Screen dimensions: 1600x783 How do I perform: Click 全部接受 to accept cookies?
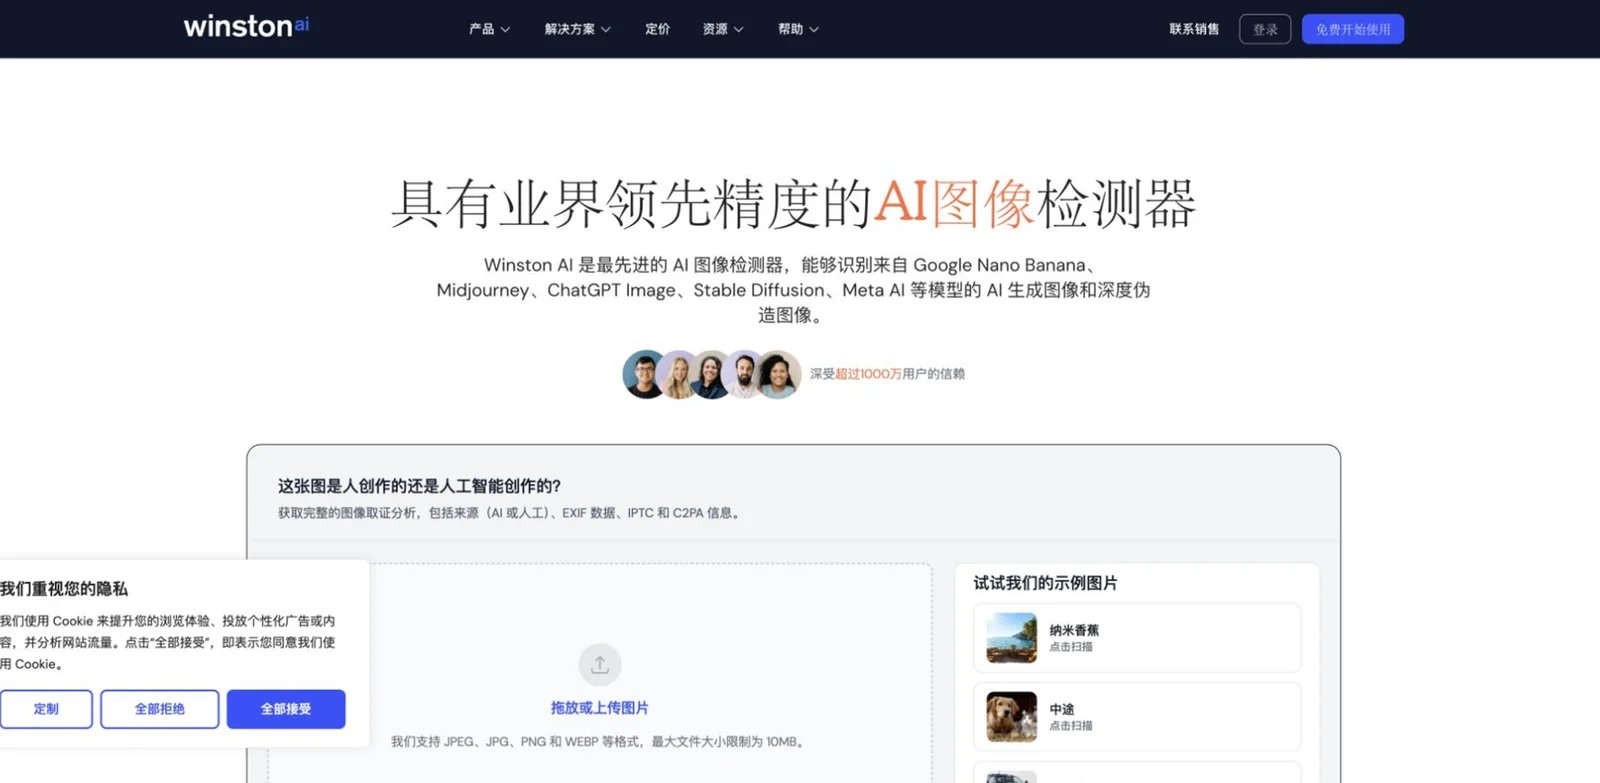pyautogui.click(x=286, y=709)
